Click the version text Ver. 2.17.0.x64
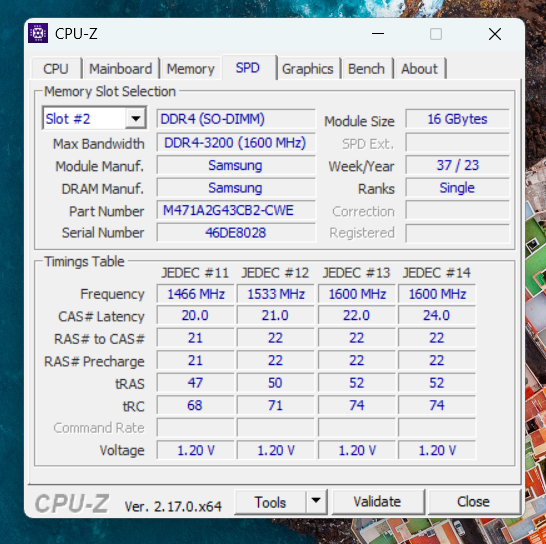 click(173, 506)
